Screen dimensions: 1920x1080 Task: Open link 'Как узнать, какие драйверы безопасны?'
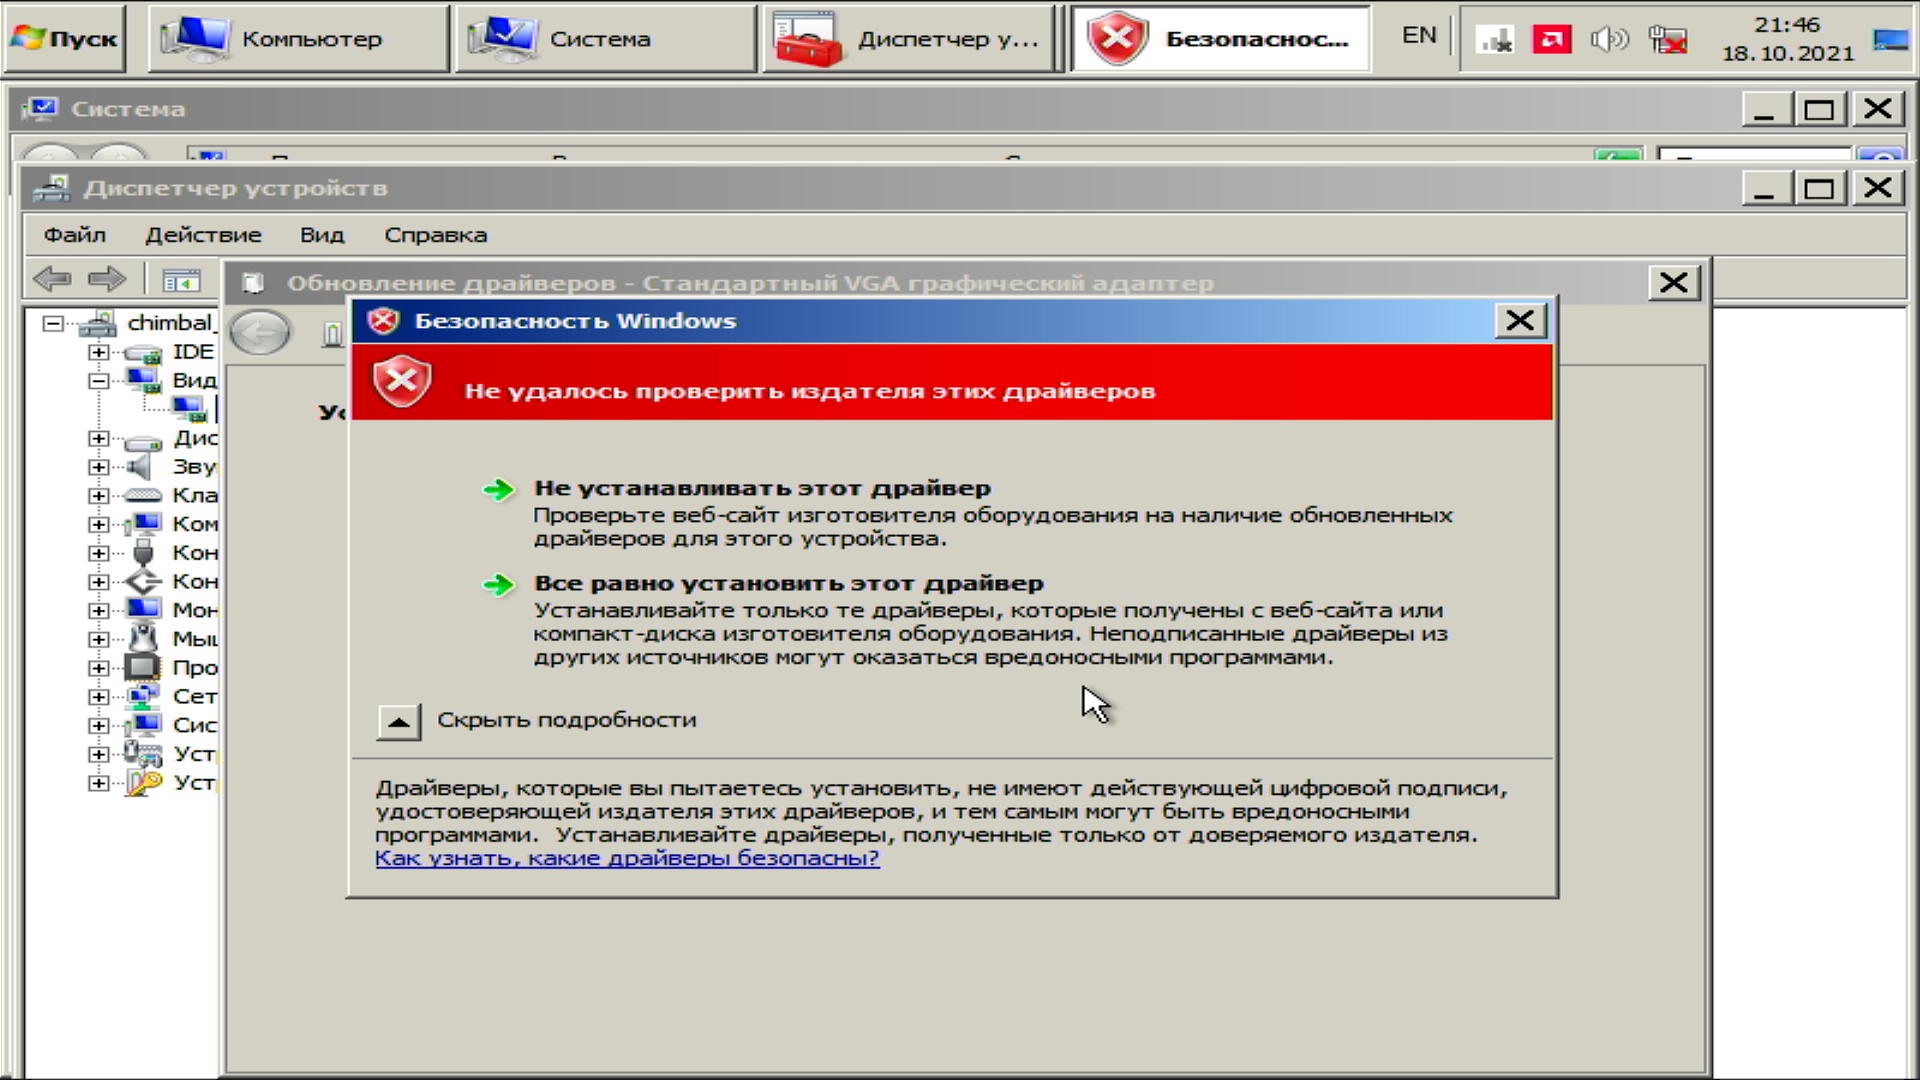click(x=627, y=858)
